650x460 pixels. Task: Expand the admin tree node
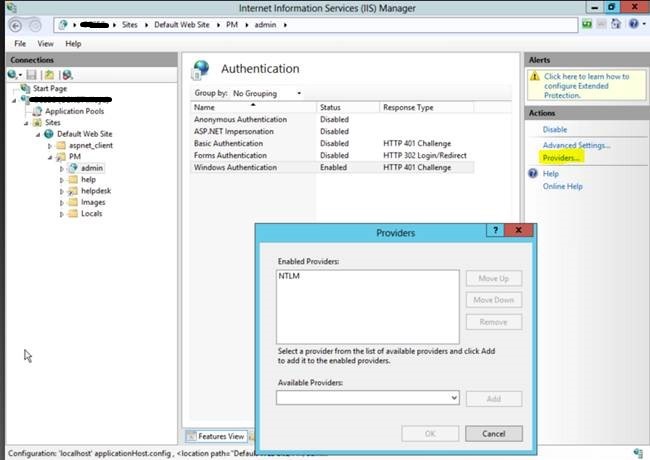[x=62, y=169]
